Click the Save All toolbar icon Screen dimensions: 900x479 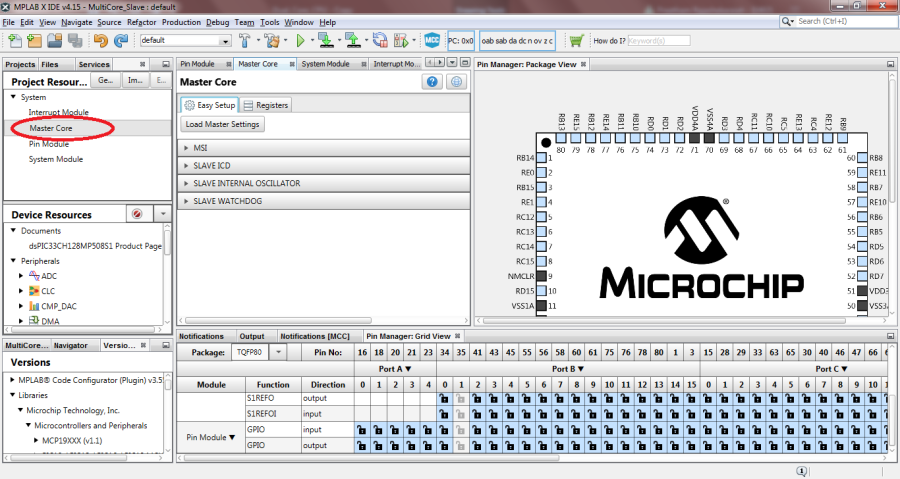tap(75, 41)
